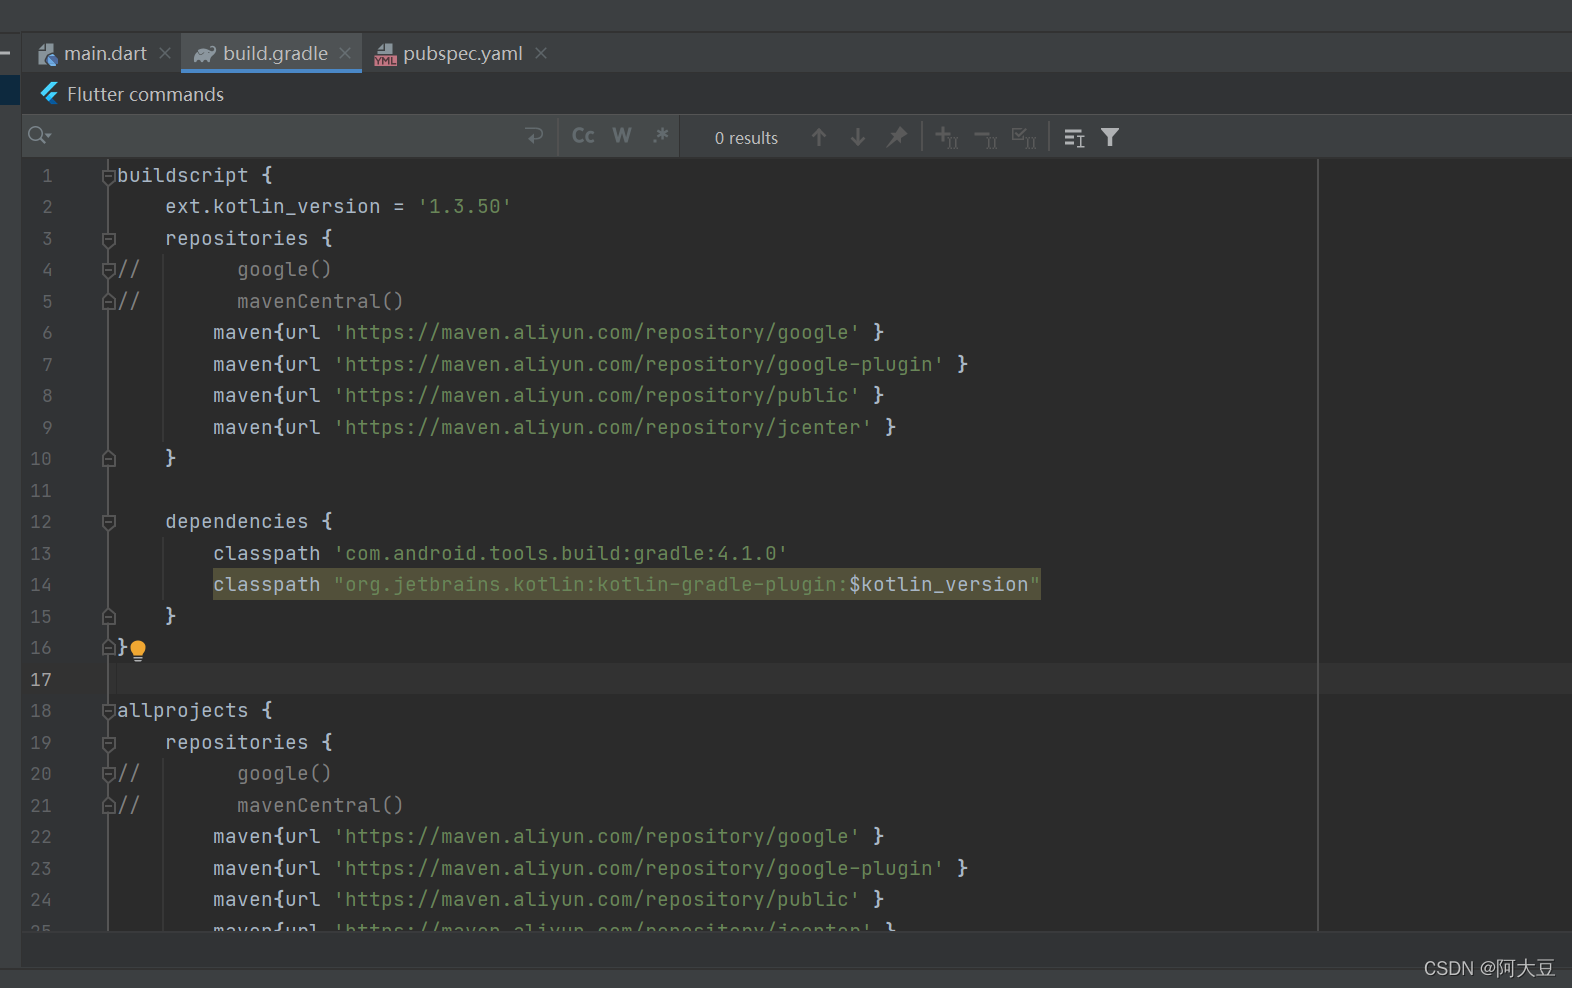Toggle fold marker at commented line 20
Viewport: 1572px width, 988px height.
point(108,774)
